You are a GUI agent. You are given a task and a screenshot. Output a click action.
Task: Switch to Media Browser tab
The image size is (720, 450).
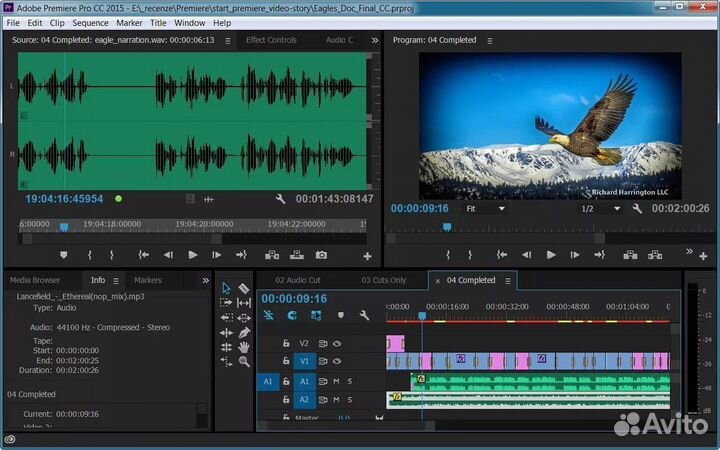pyautogui.click(x=35, y=280)
